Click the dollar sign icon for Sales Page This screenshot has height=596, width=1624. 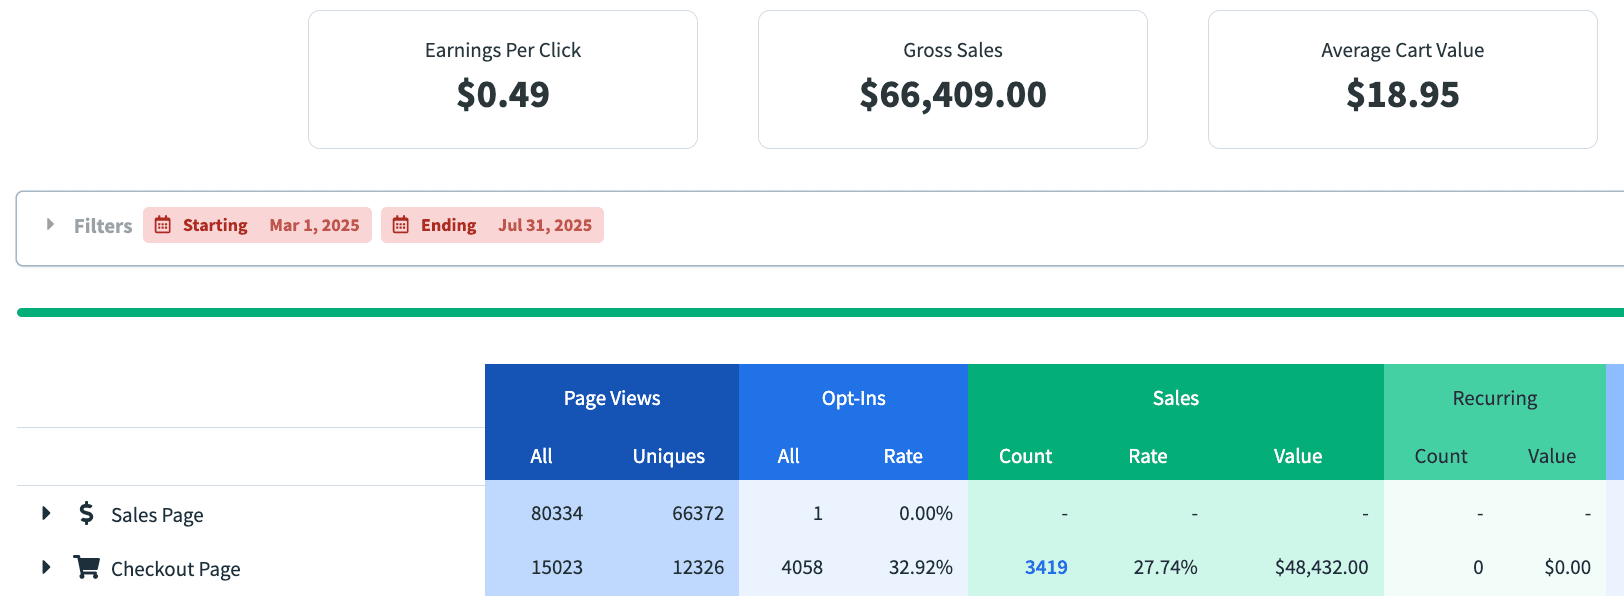click(x=87, y=514)
